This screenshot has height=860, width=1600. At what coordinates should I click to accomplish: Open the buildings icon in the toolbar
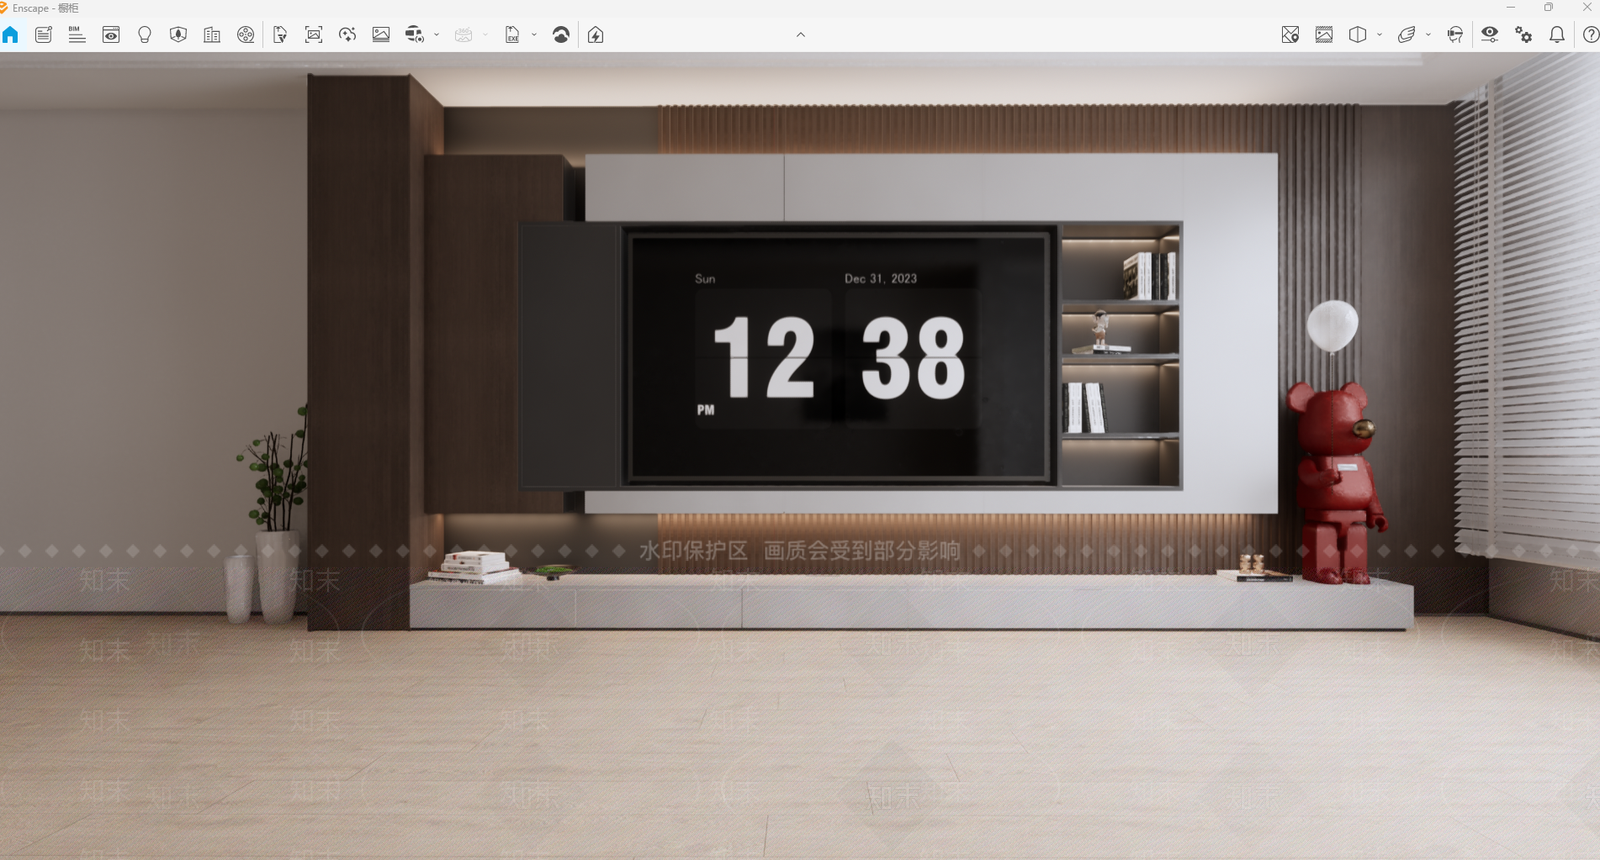coord(212,35)
